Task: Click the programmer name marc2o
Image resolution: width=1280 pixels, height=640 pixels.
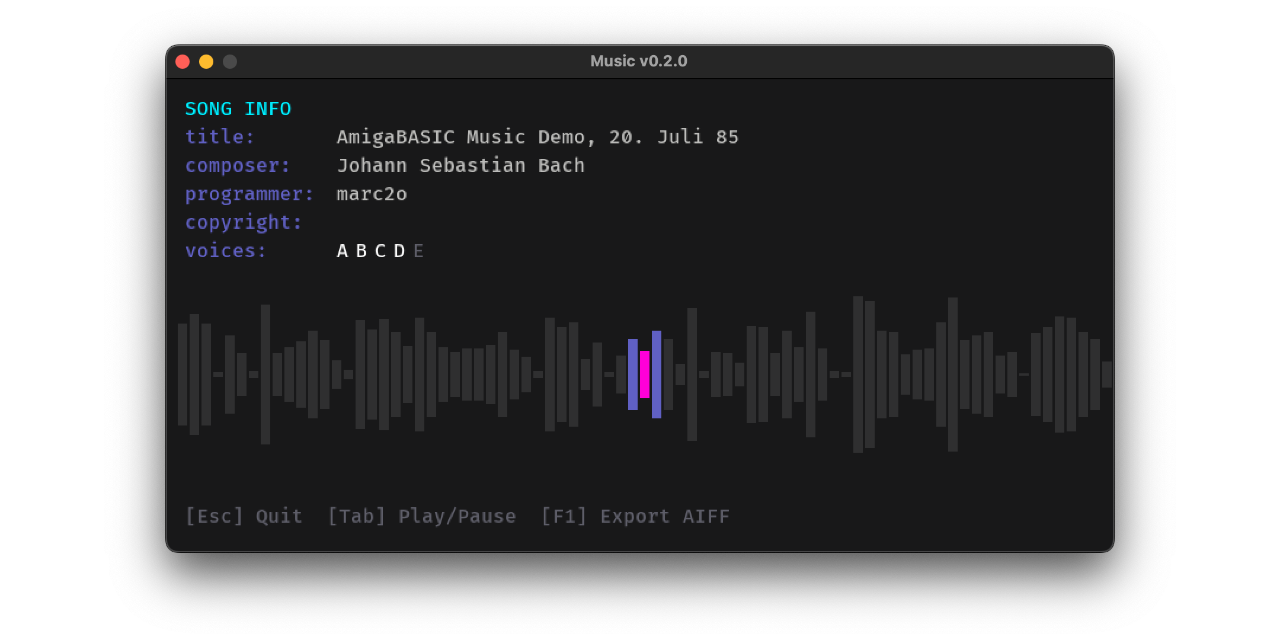Action: click(372, 194)
